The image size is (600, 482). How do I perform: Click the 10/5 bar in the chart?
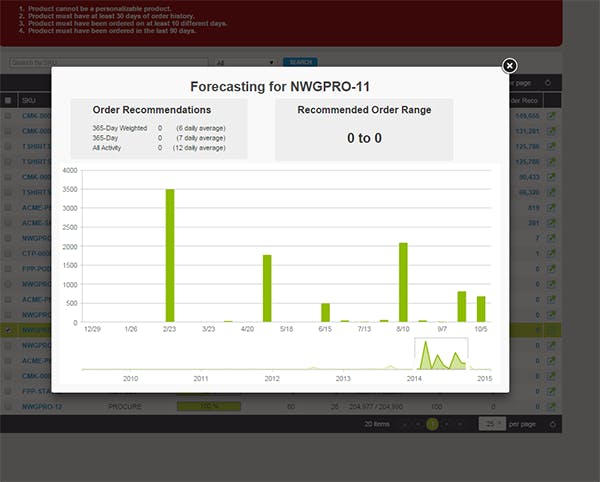[481, 309]
